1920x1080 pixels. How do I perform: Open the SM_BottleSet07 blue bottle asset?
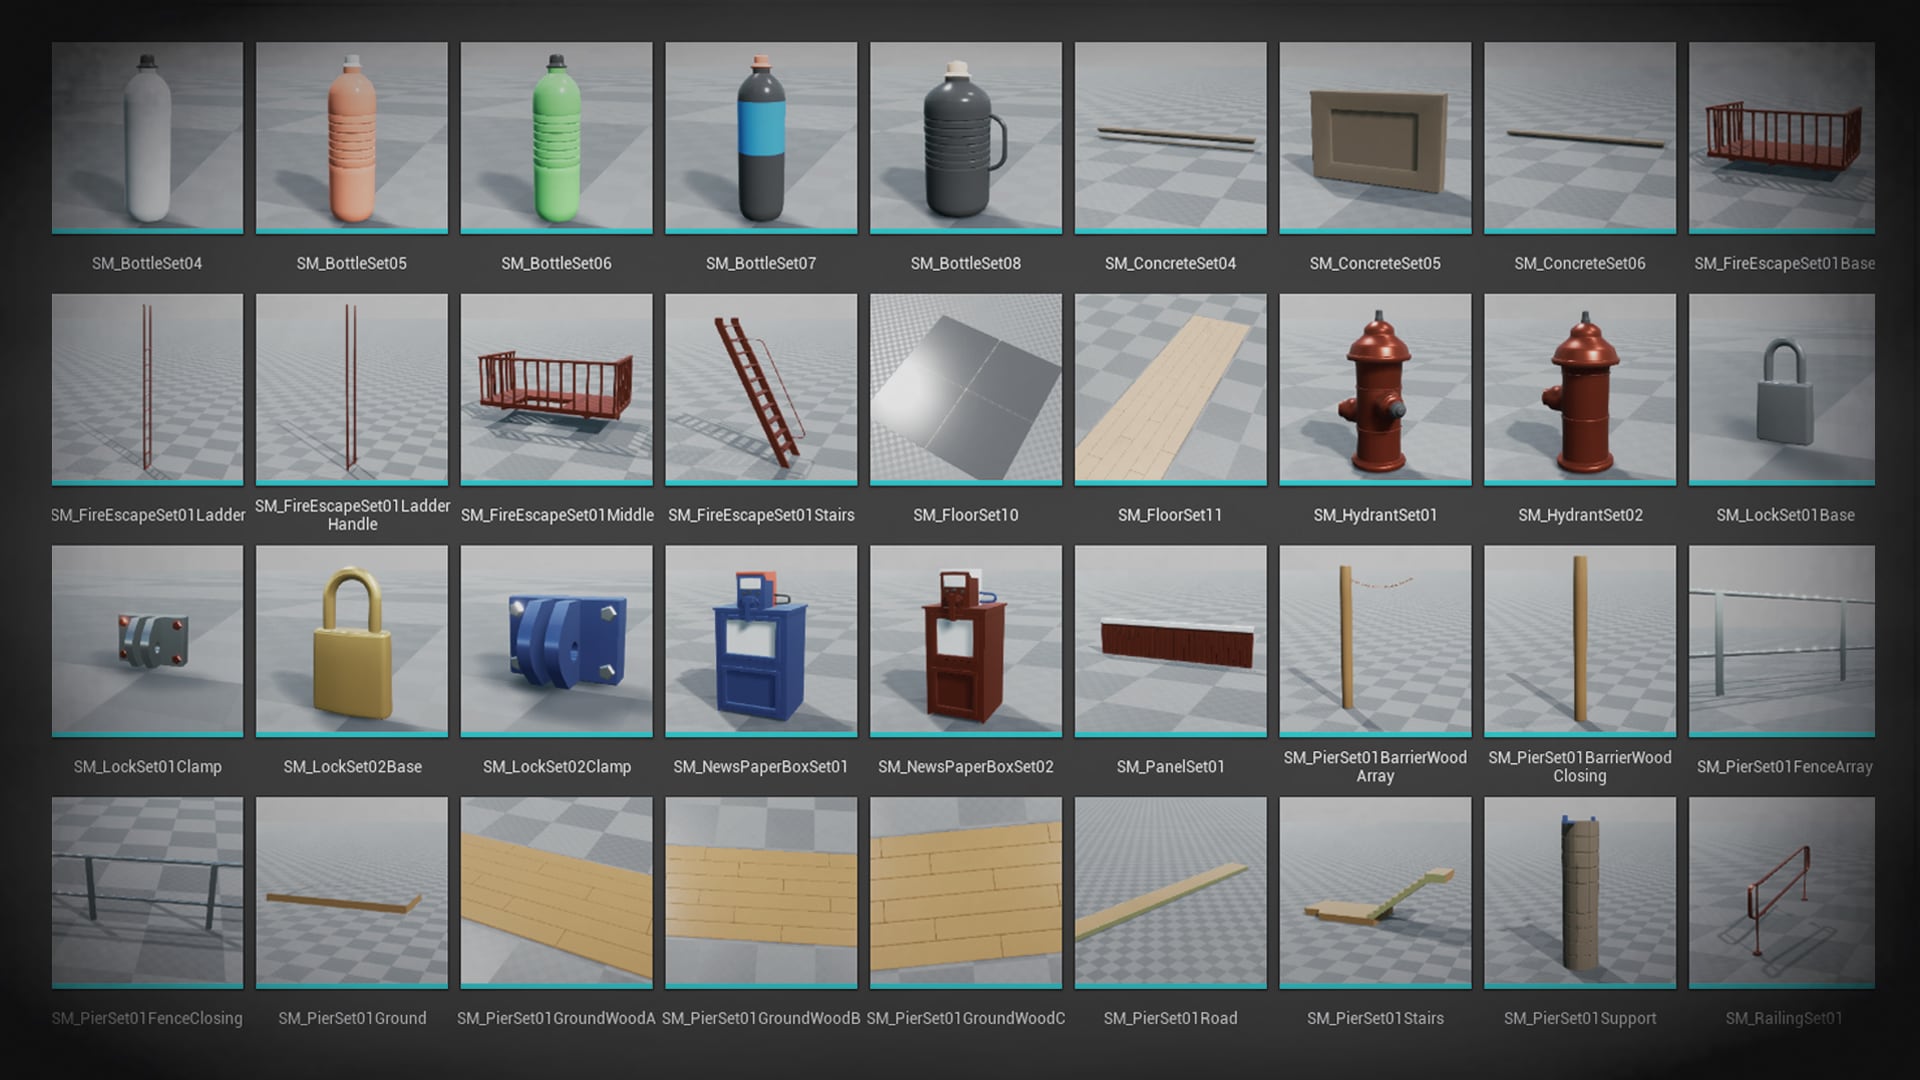pos(761,138)
